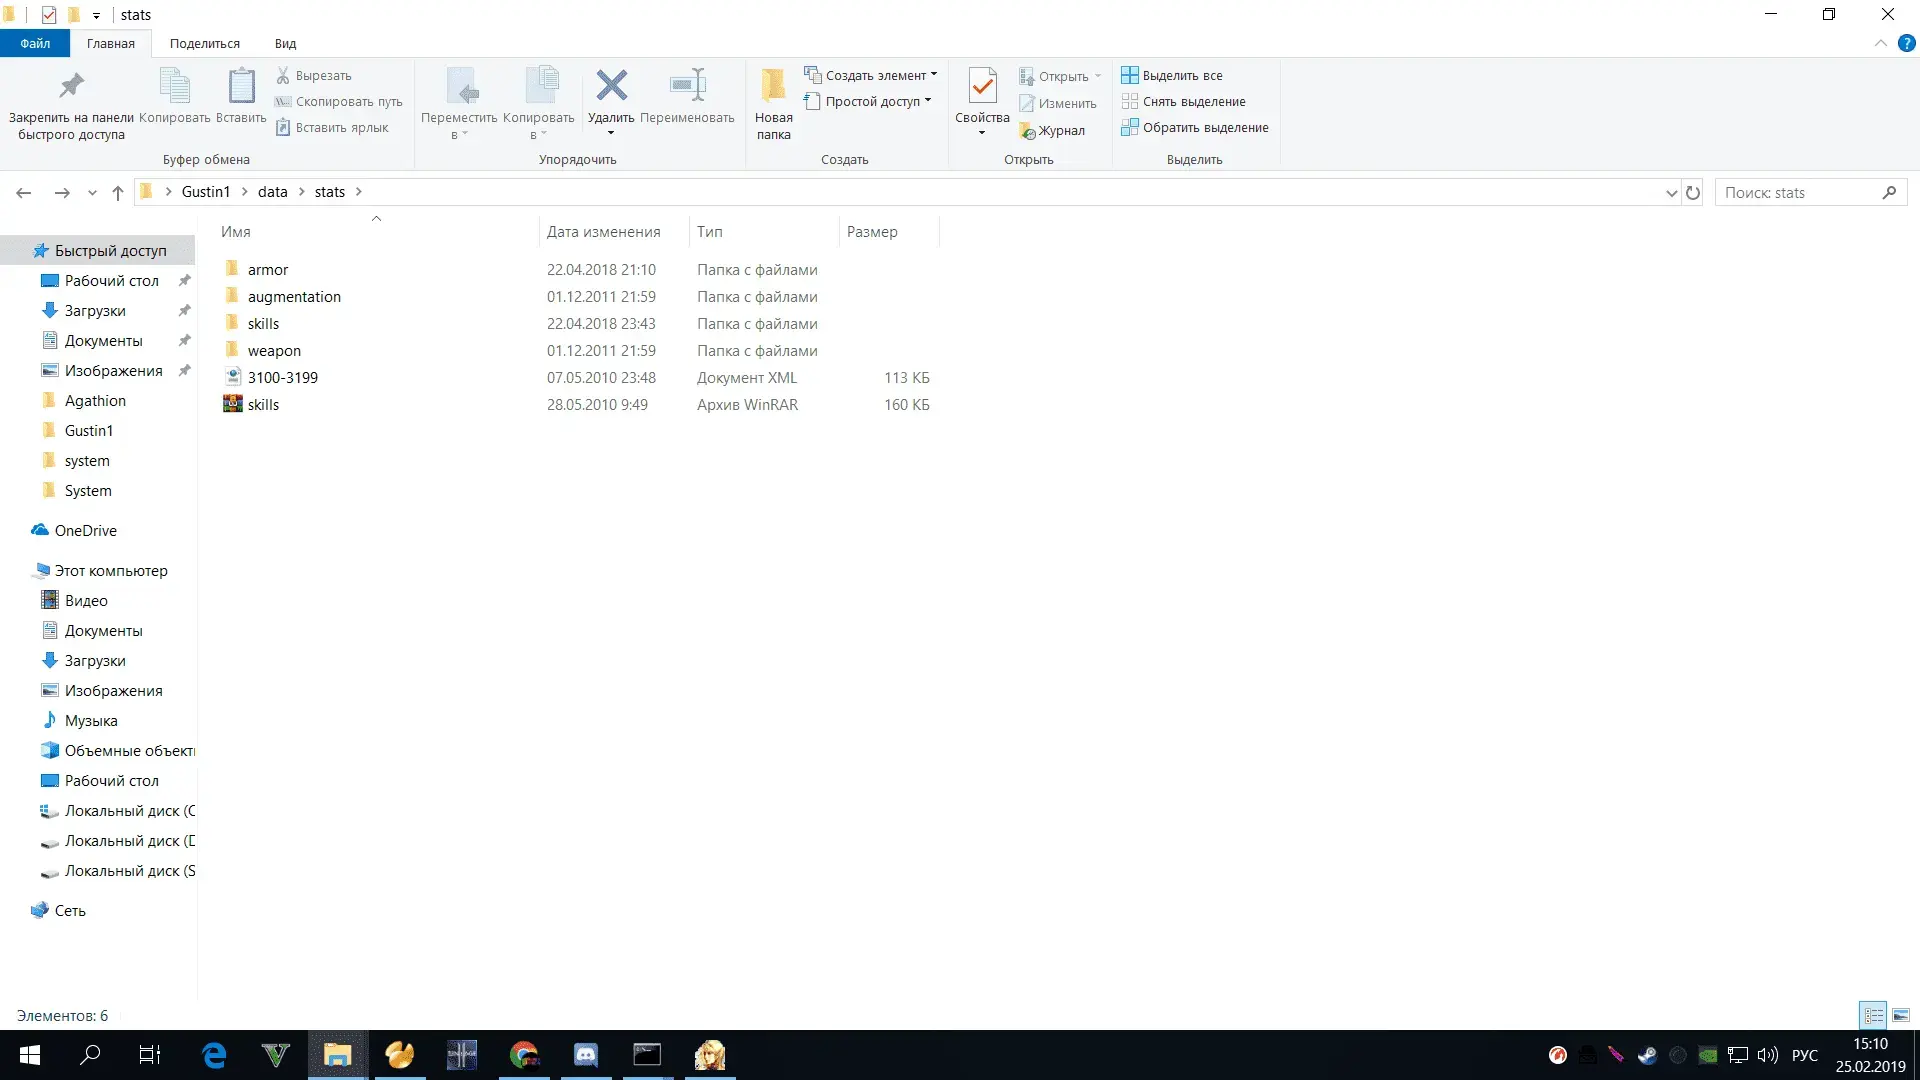Expand Easy access (Простой доступ) menu
1920x1080 pixels.
pyautogui.click(x=867, y=101)
